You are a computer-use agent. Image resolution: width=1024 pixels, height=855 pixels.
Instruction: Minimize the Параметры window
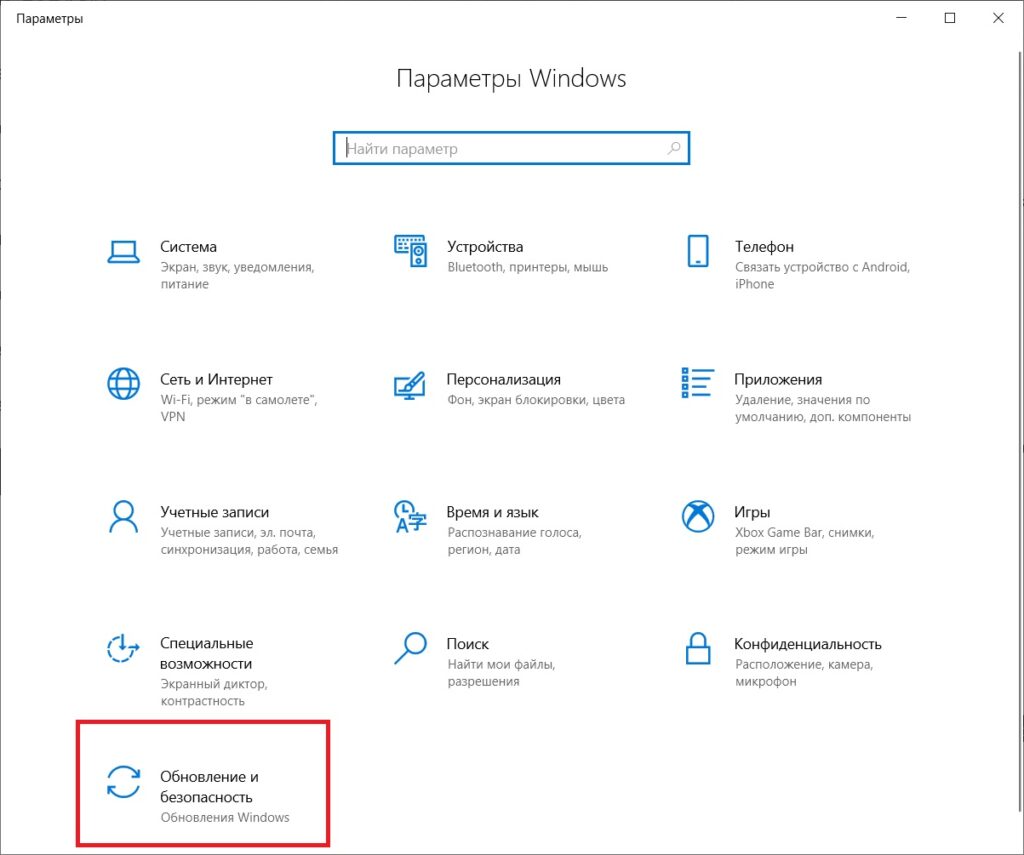pos(902,18)
